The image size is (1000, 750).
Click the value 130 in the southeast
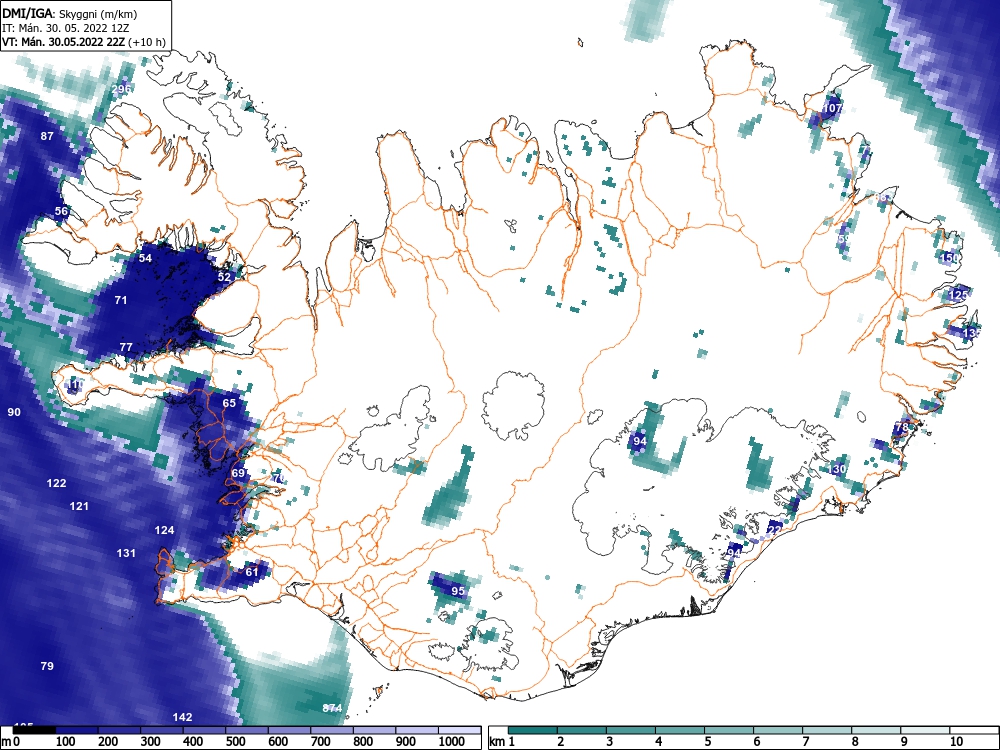pos(837,469)
